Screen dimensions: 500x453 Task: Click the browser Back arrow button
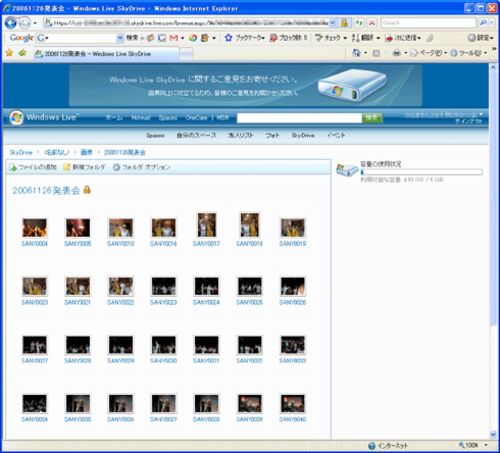point(11,23)
